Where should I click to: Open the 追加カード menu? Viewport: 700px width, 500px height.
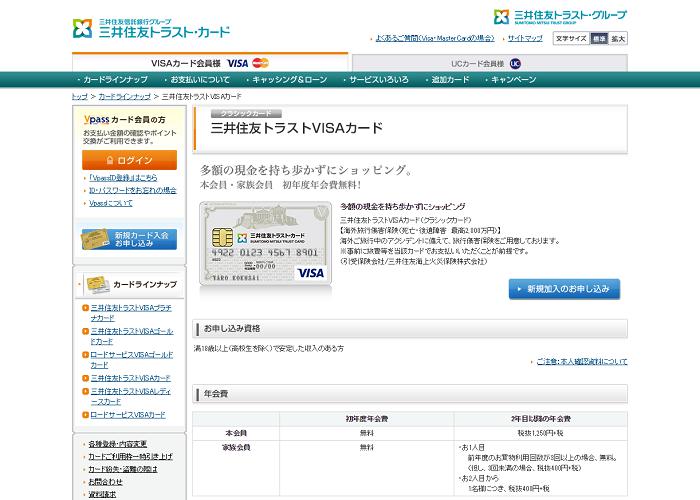pos(447,79)
